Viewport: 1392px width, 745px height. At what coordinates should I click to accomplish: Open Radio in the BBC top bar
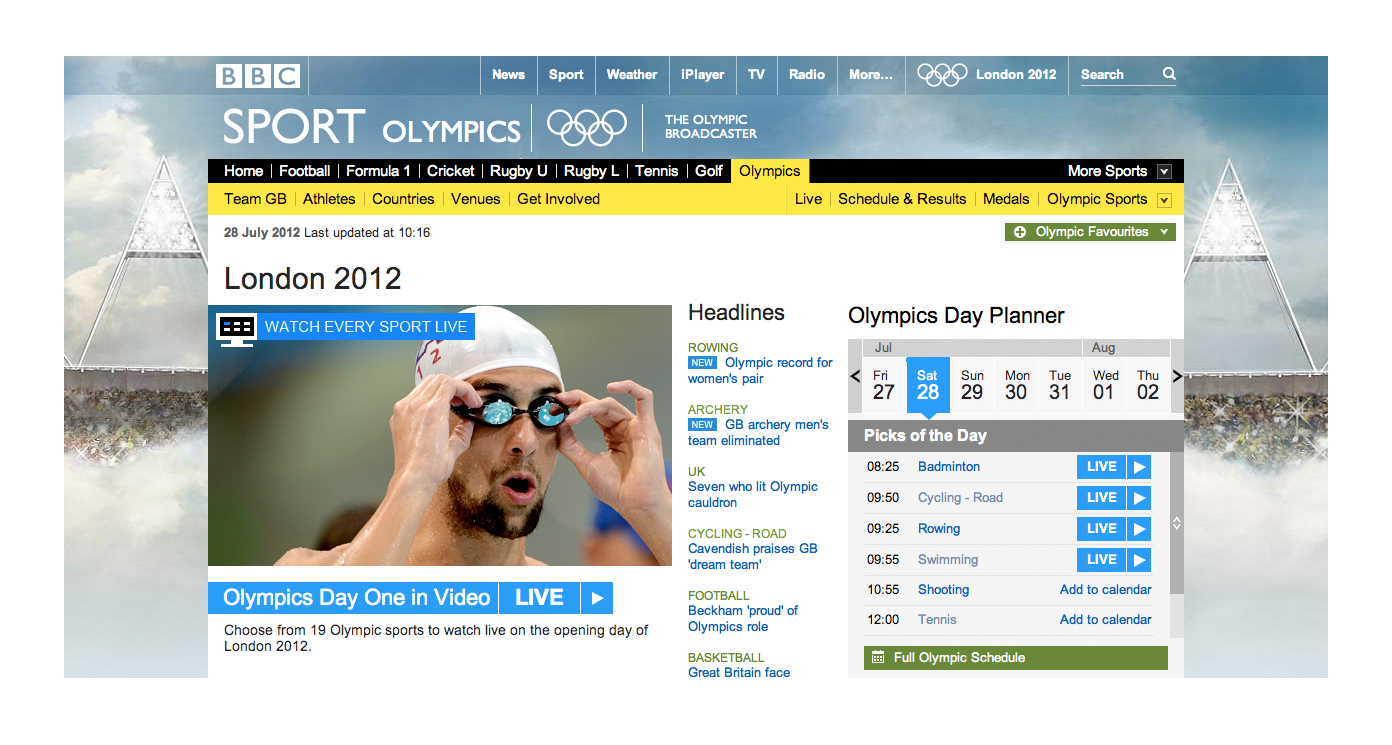(807, 75)
